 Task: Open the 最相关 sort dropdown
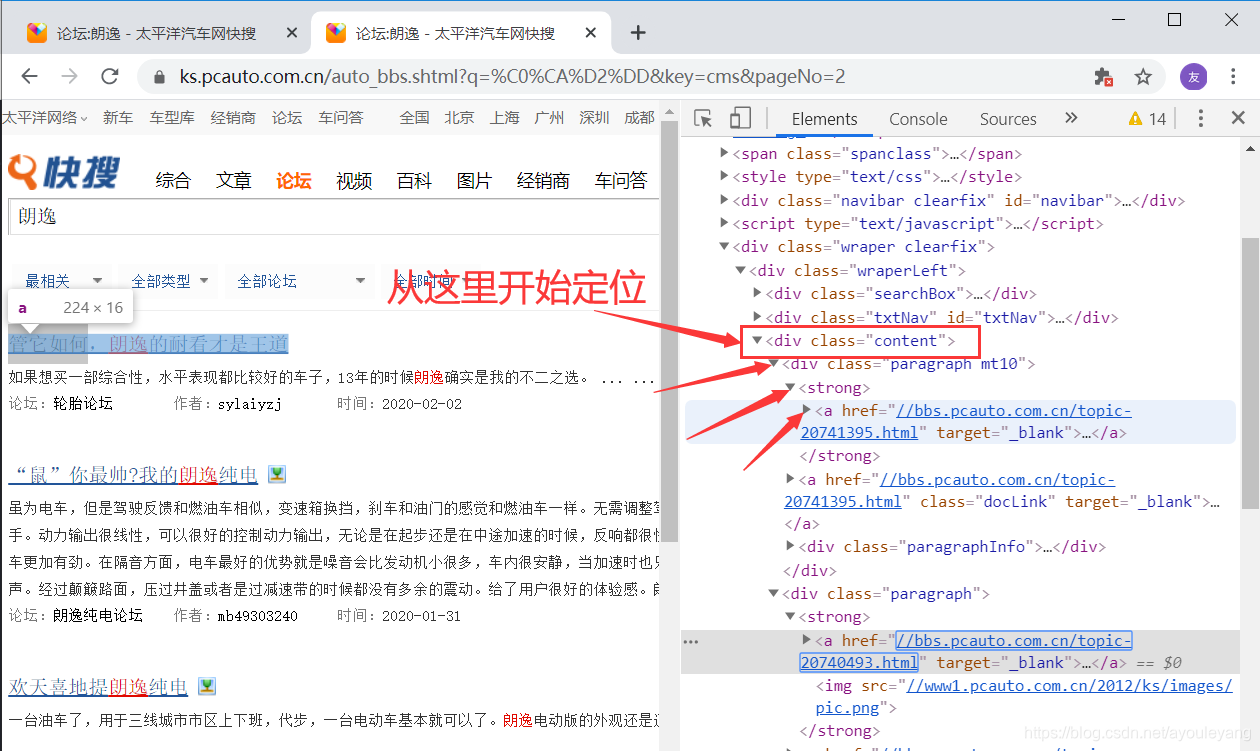pyautogui.click(x=63, y=281)
